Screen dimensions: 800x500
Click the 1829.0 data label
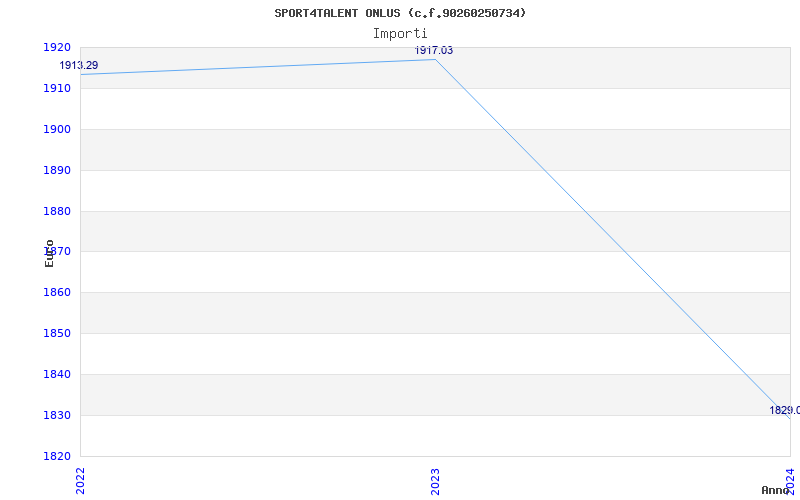point(785,410)
